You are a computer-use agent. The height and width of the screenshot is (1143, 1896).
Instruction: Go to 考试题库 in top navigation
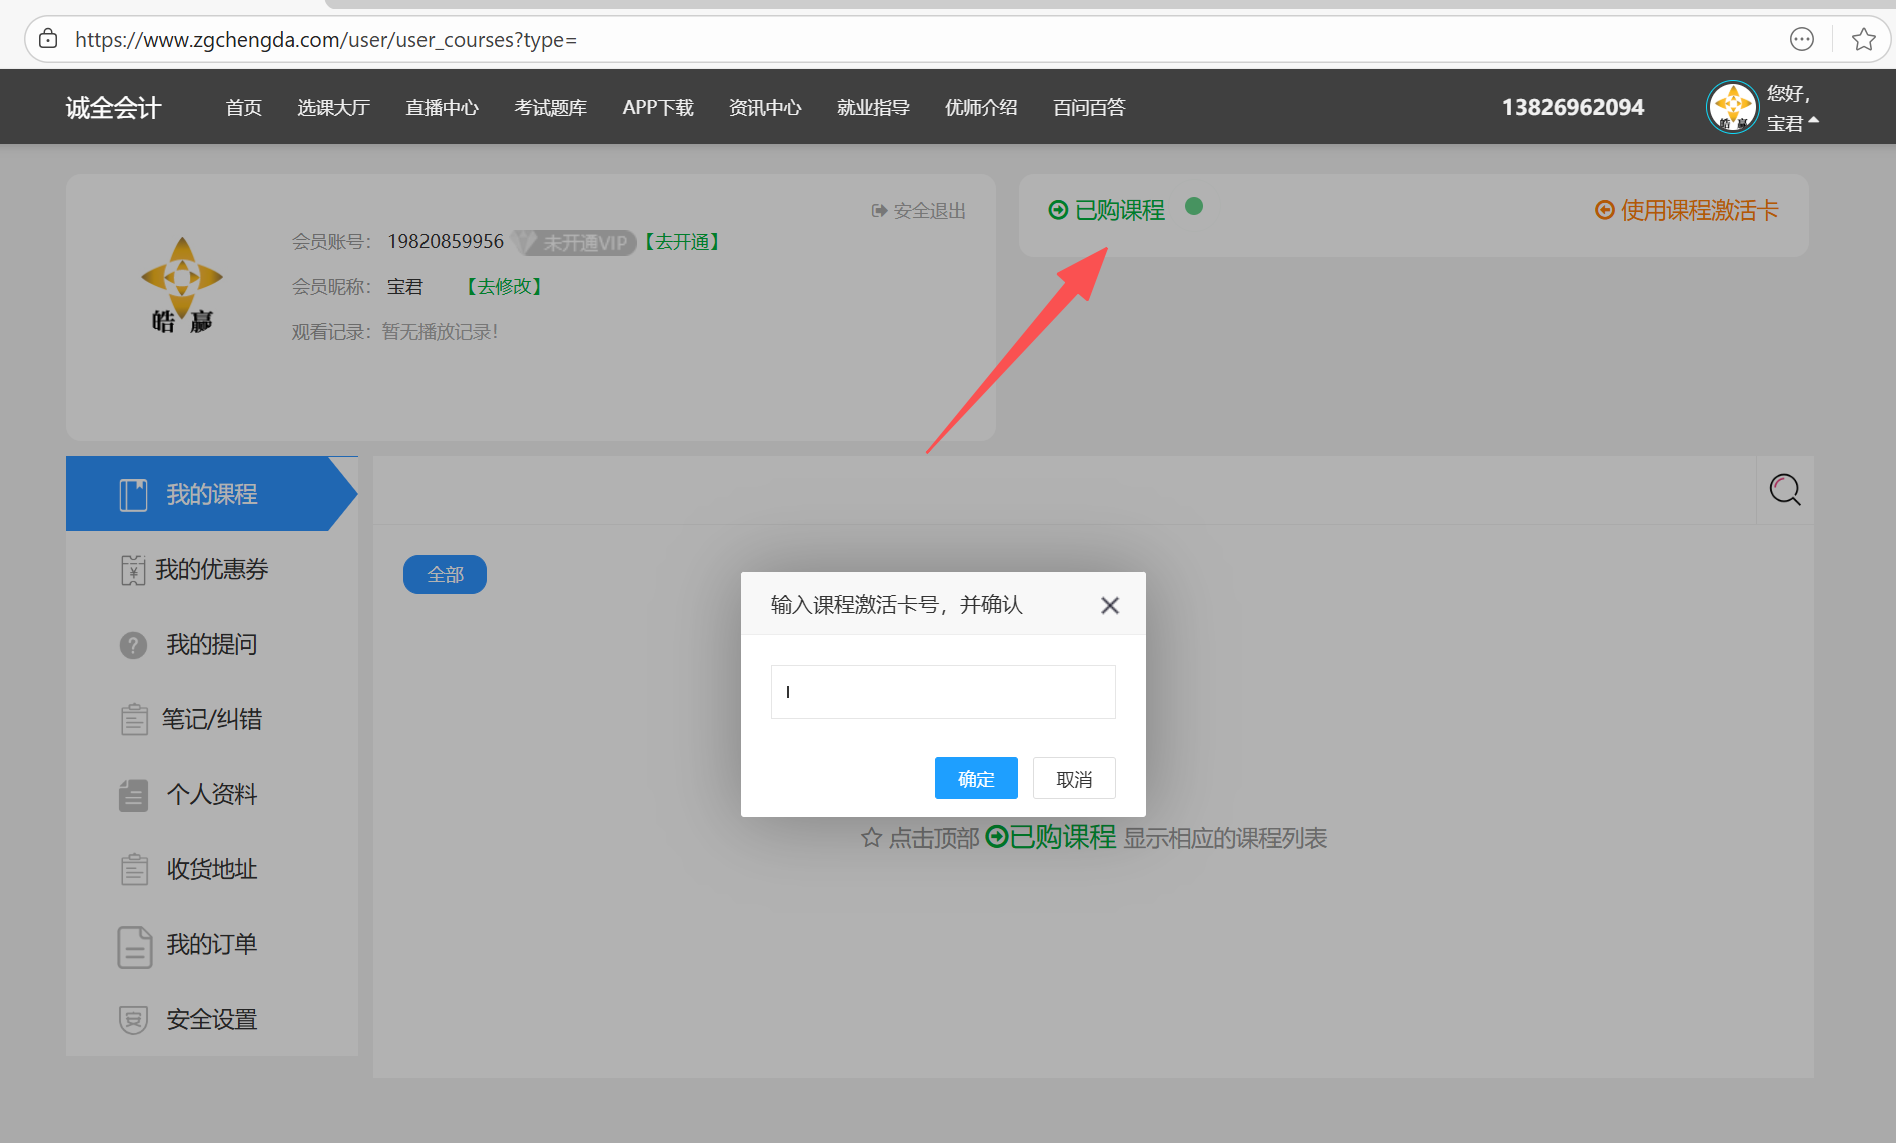(x=550, y=107)
